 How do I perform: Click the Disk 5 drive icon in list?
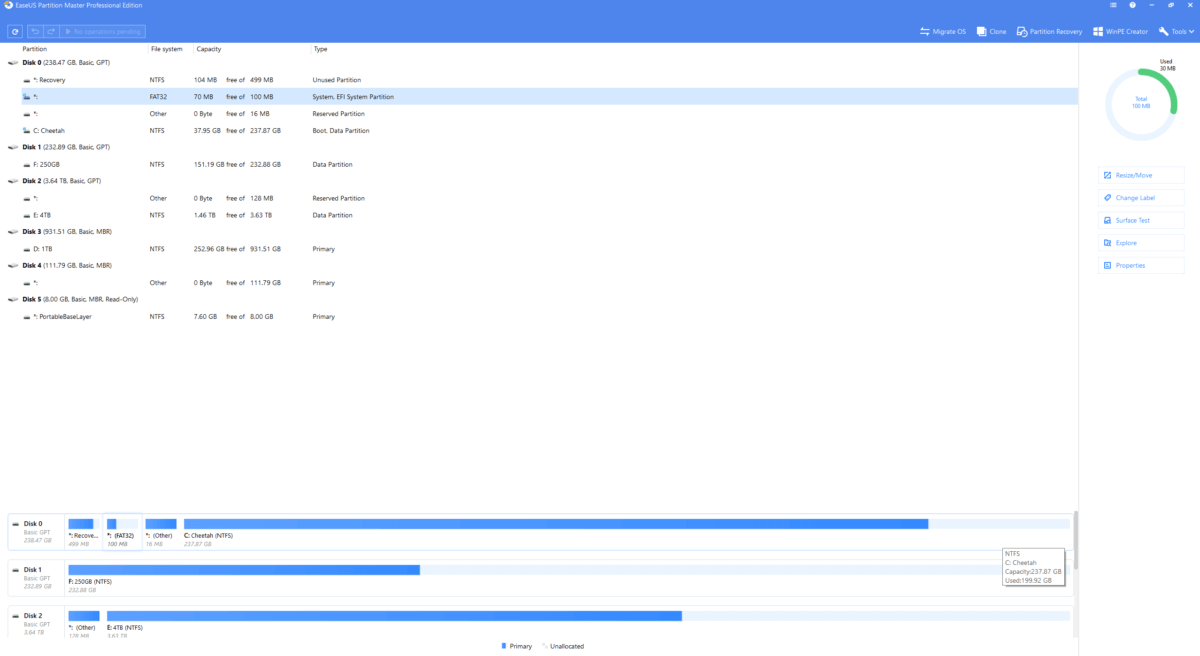(x=13, y=299)
